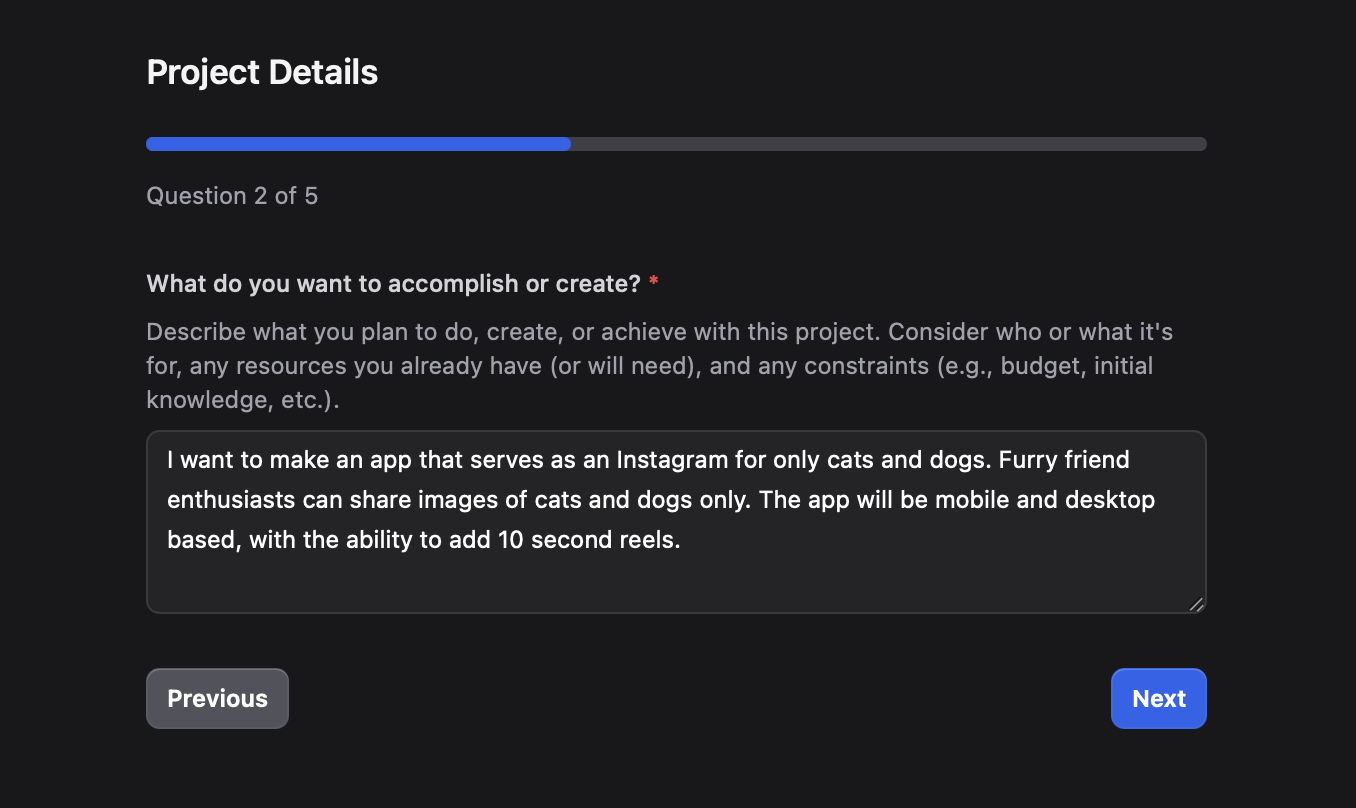Click the textarea resize handle icon
1356x808 pixels.
[1195, 603]
